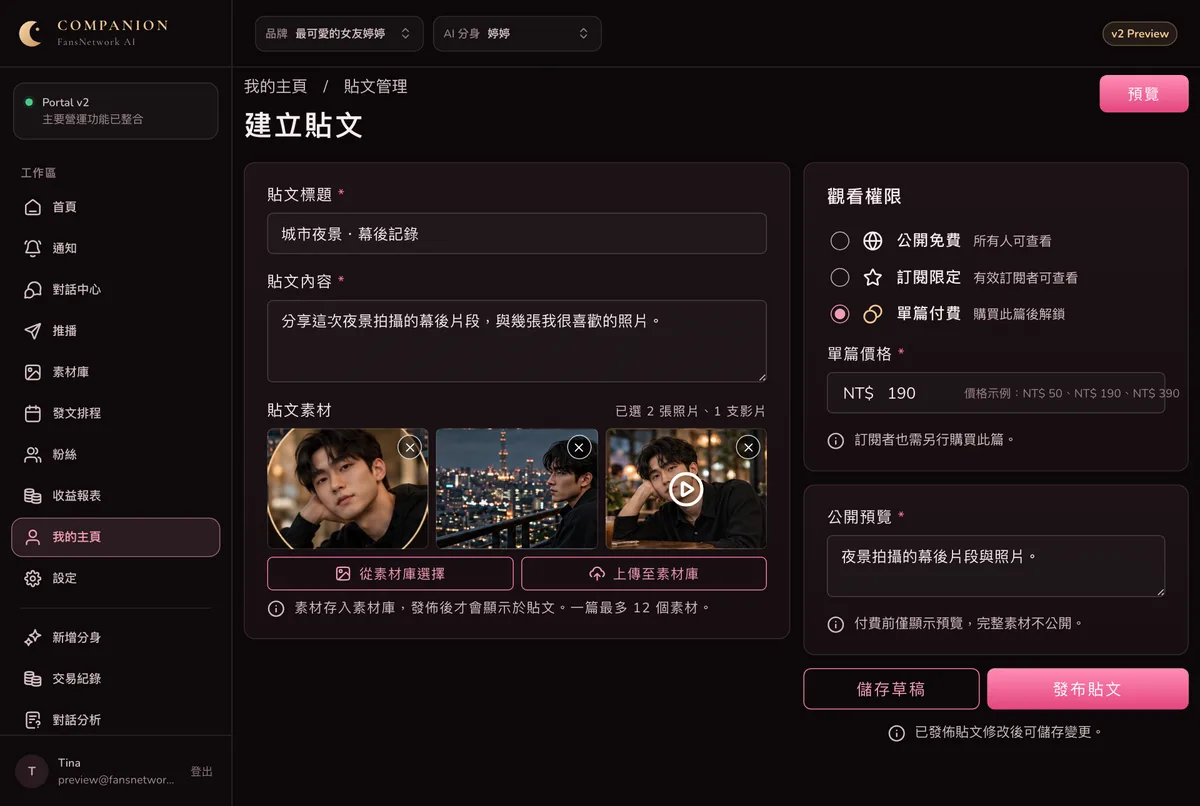Focus the 貼文標題 title input field
The width and height of the screenshot is (1200, 806).
point(517,233)
